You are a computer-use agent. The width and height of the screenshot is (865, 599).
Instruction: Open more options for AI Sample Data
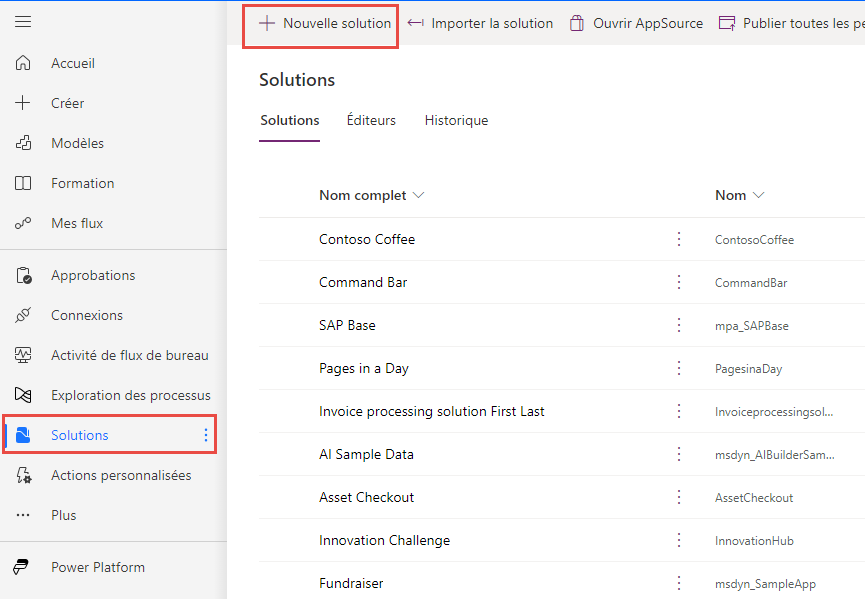(679, 454)
